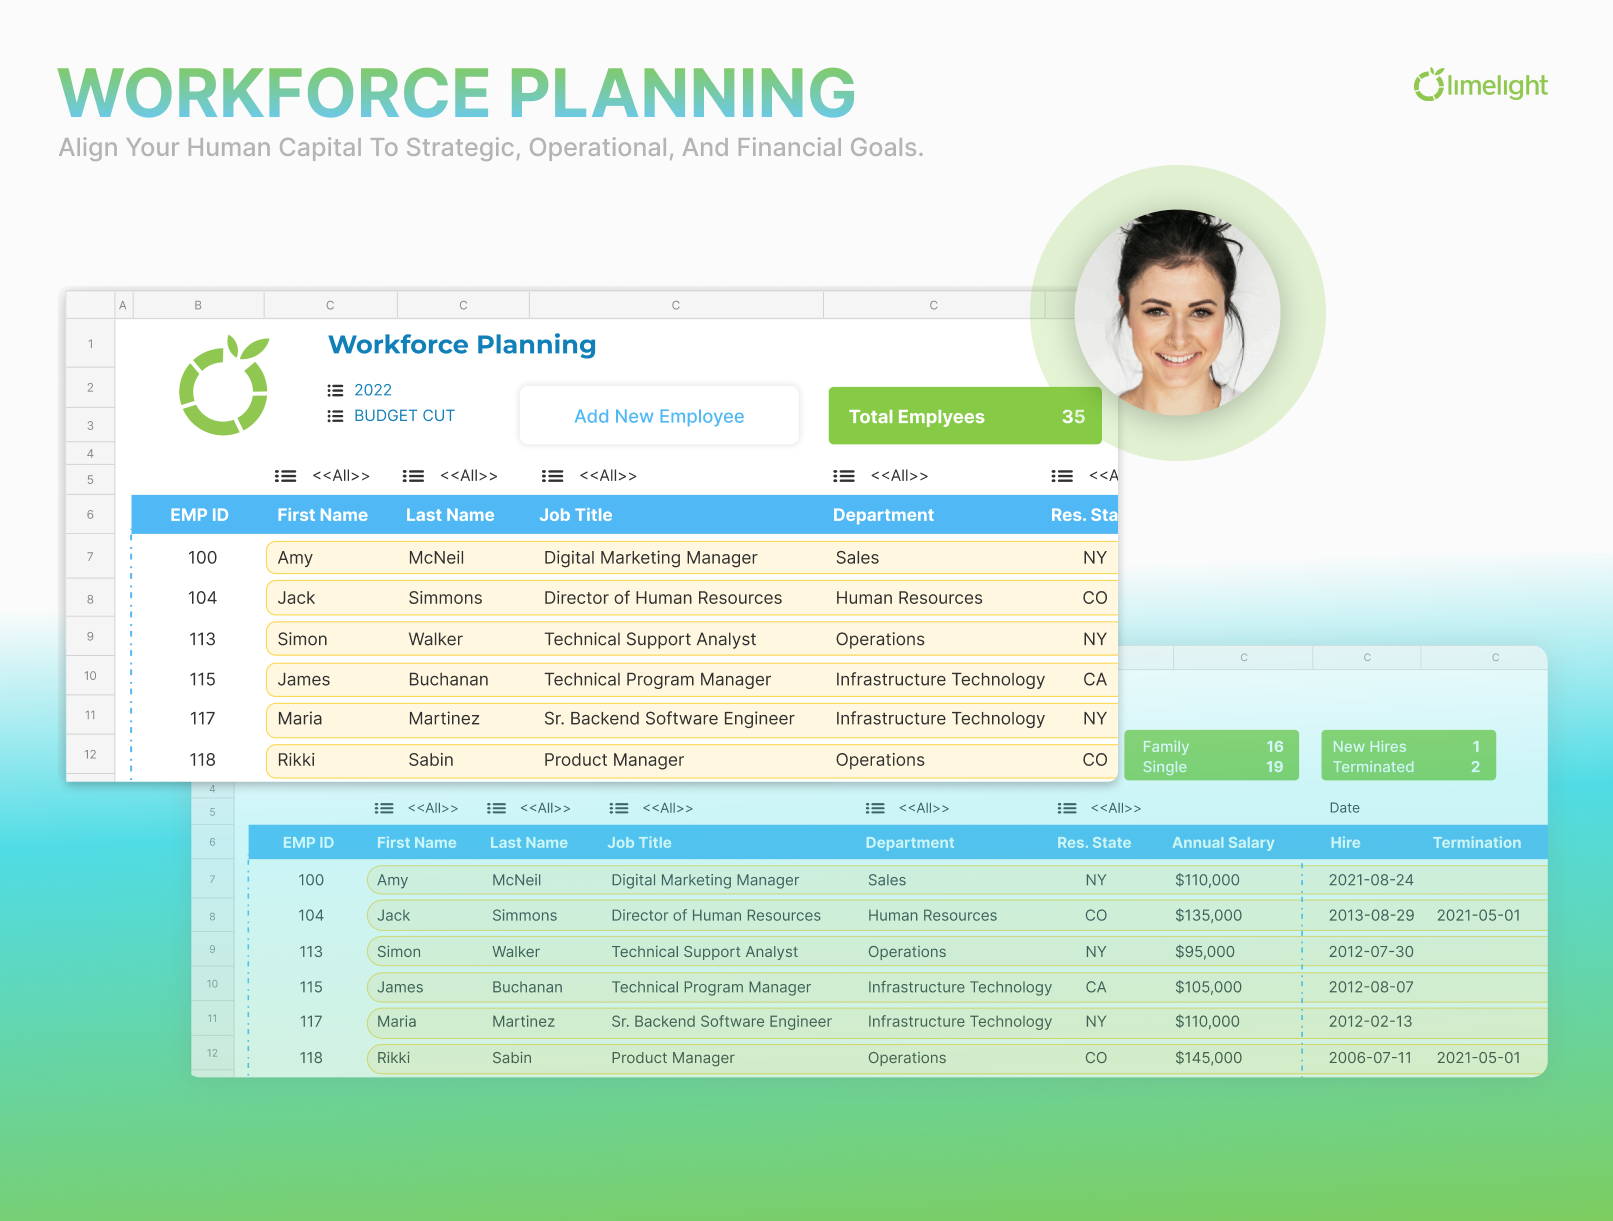Screen dimensions: 1613x1221
Task: Click the First Name filter icon in the rear spreadsheet
Action: [x=384, y=808]
